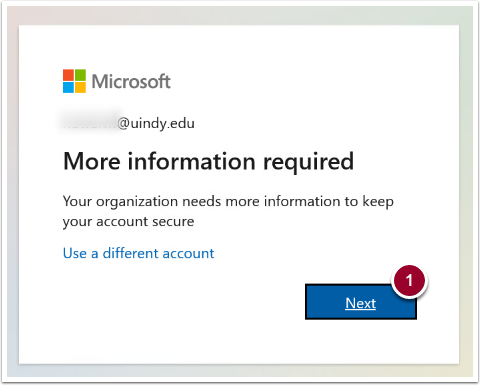The width and height of the screenshot is (480, 385).
Task: Click the blue Next button
Action: coord(361,302)
